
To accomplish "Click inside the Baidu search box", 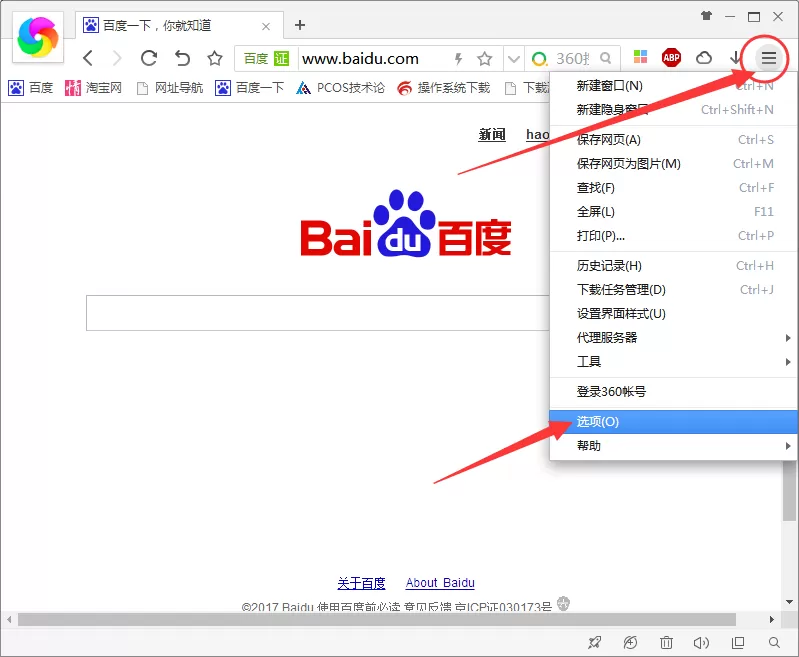I will pyautogui.click(x=317, y=313).
